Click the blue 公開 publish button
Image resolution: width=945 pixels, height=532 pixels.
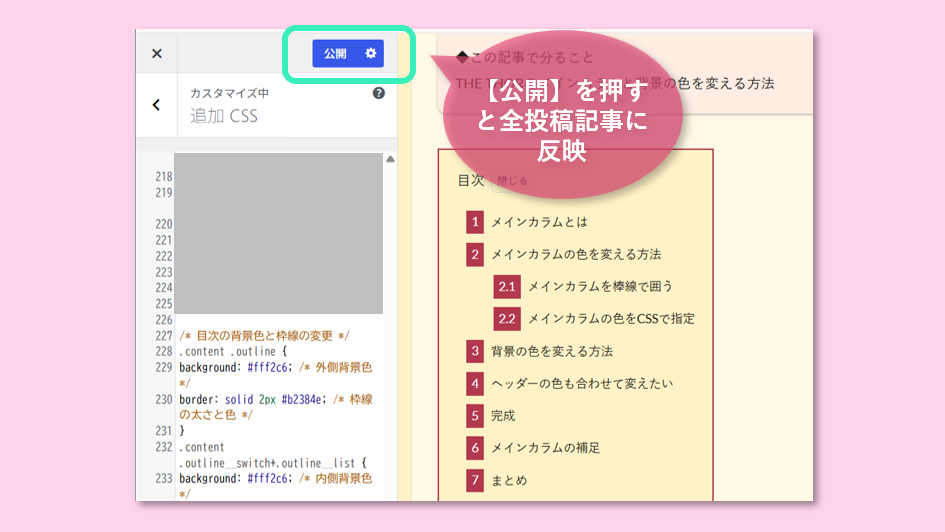coord(336,54)
